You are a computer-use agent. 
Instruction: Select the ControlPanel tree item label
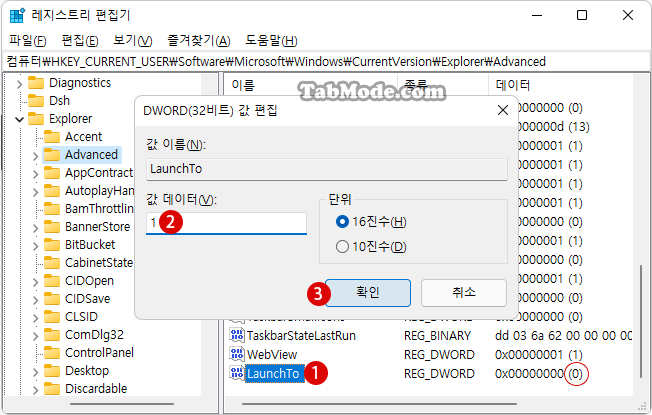coord(99,353)
